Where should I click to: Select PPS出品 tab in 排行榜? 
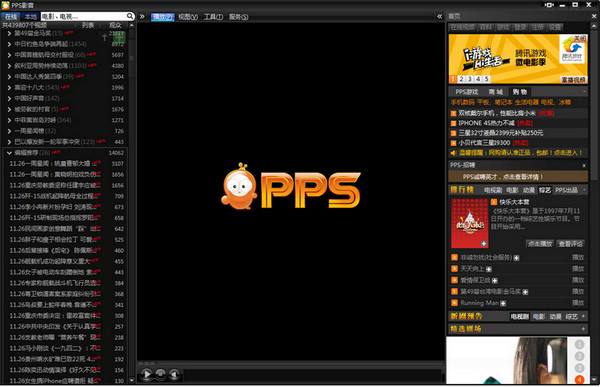coord(566,190)
